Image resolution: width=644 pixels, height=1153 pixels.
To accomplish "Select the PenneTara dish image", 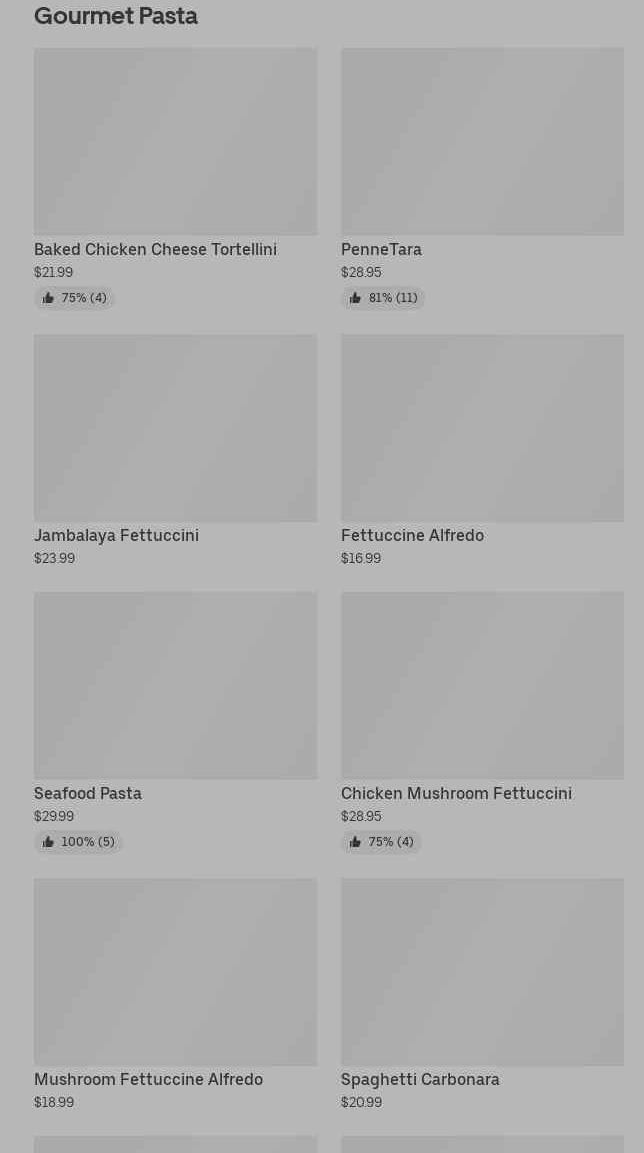I will pyautogui.click(x=482, y=141).
